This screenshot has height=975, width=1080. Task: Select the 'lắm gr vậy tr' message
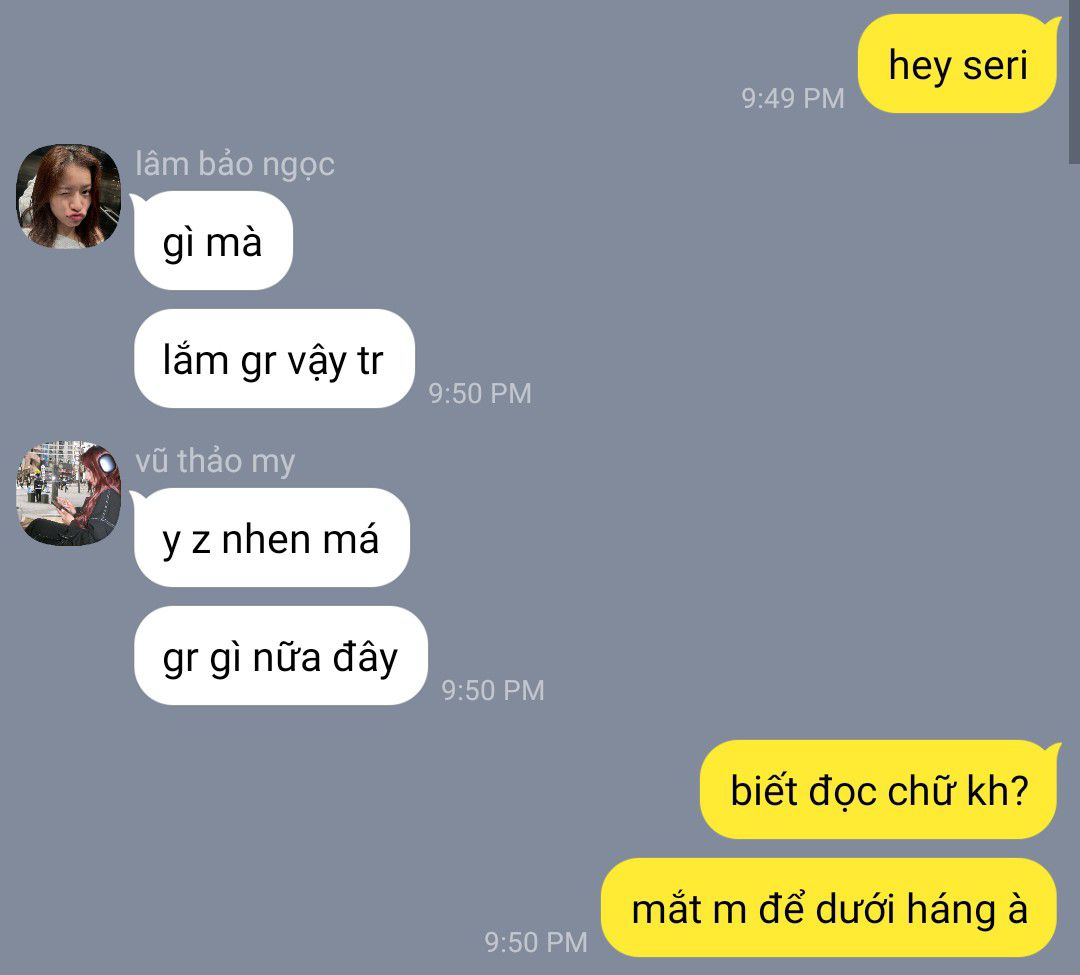coord(274,359)
